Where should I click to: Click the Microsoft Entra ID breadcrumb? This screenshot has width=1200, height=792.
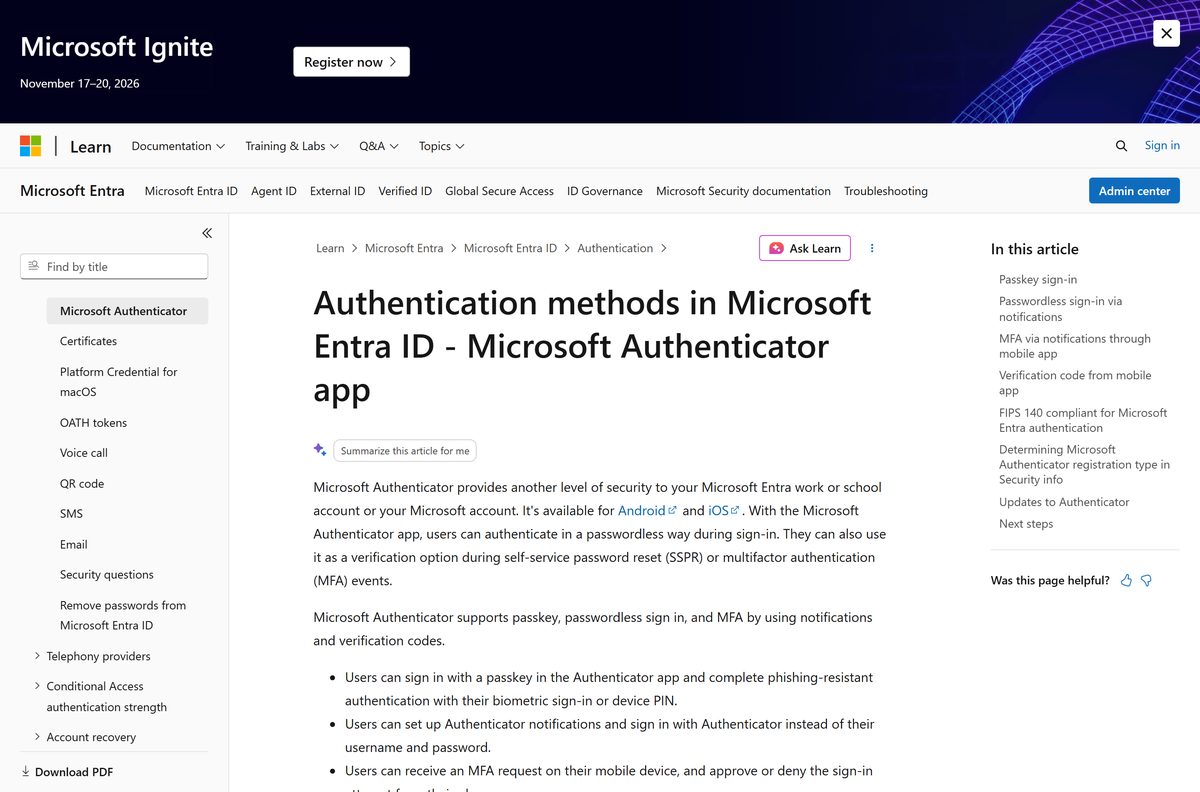pyautogui.click(x=510, y=248)
